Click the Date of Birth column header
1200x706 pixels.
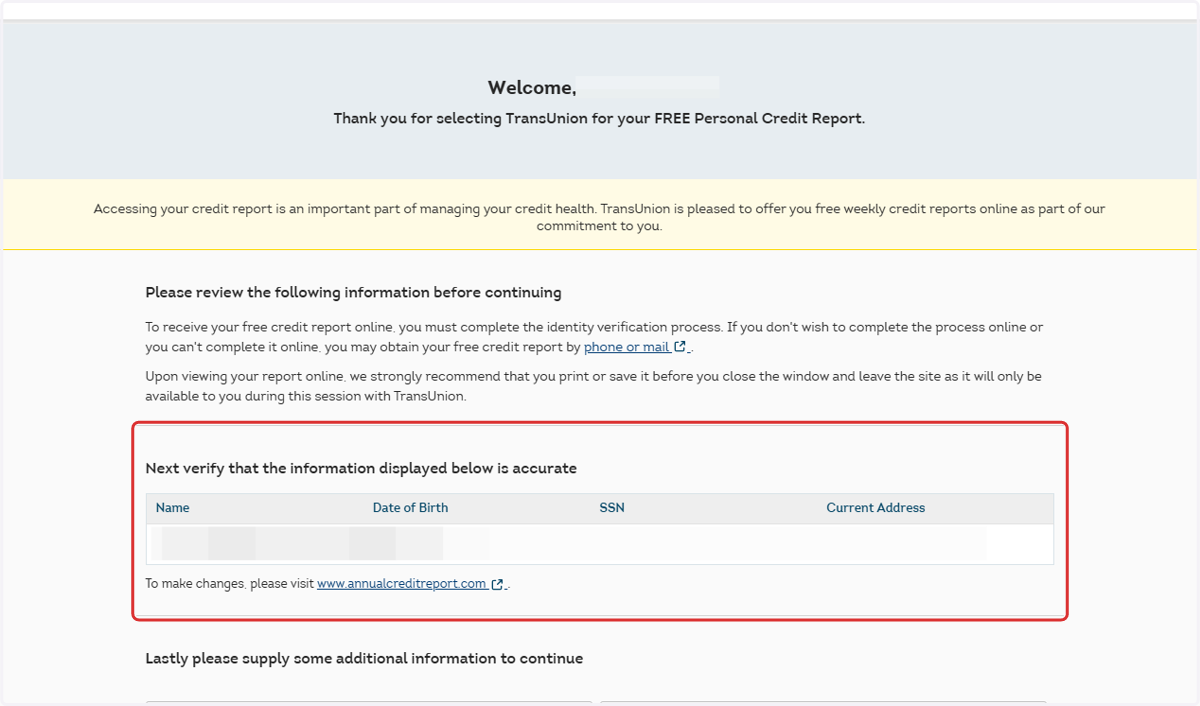pyautogui.click(x=410, y=508)
